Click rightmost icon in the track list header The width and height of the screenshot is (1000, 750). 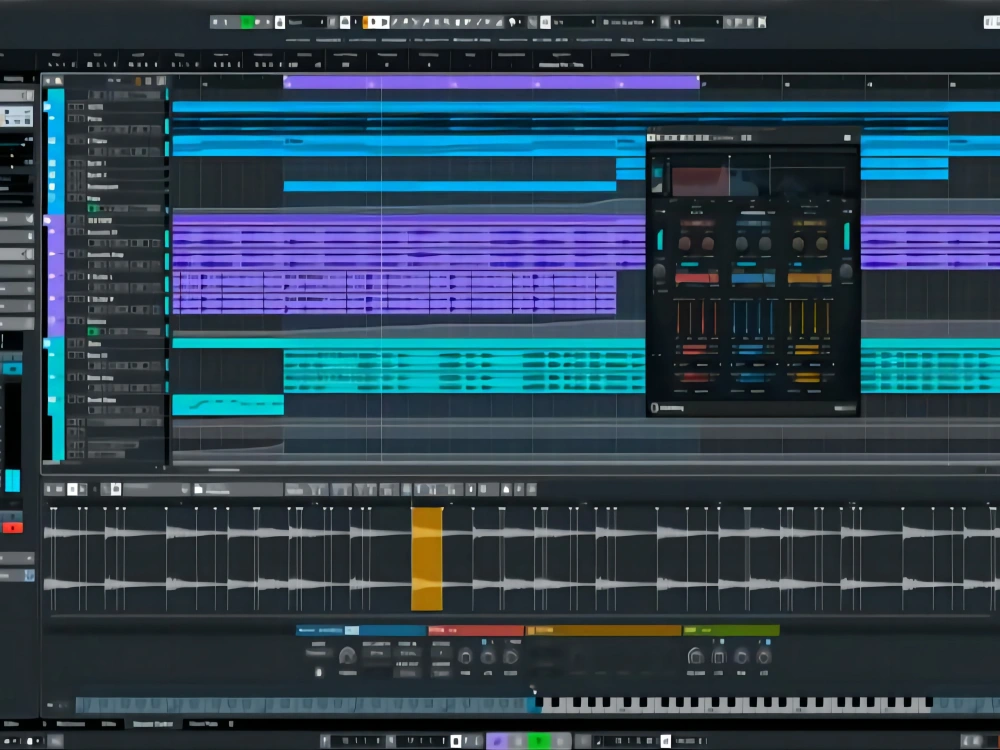[161, 81]
